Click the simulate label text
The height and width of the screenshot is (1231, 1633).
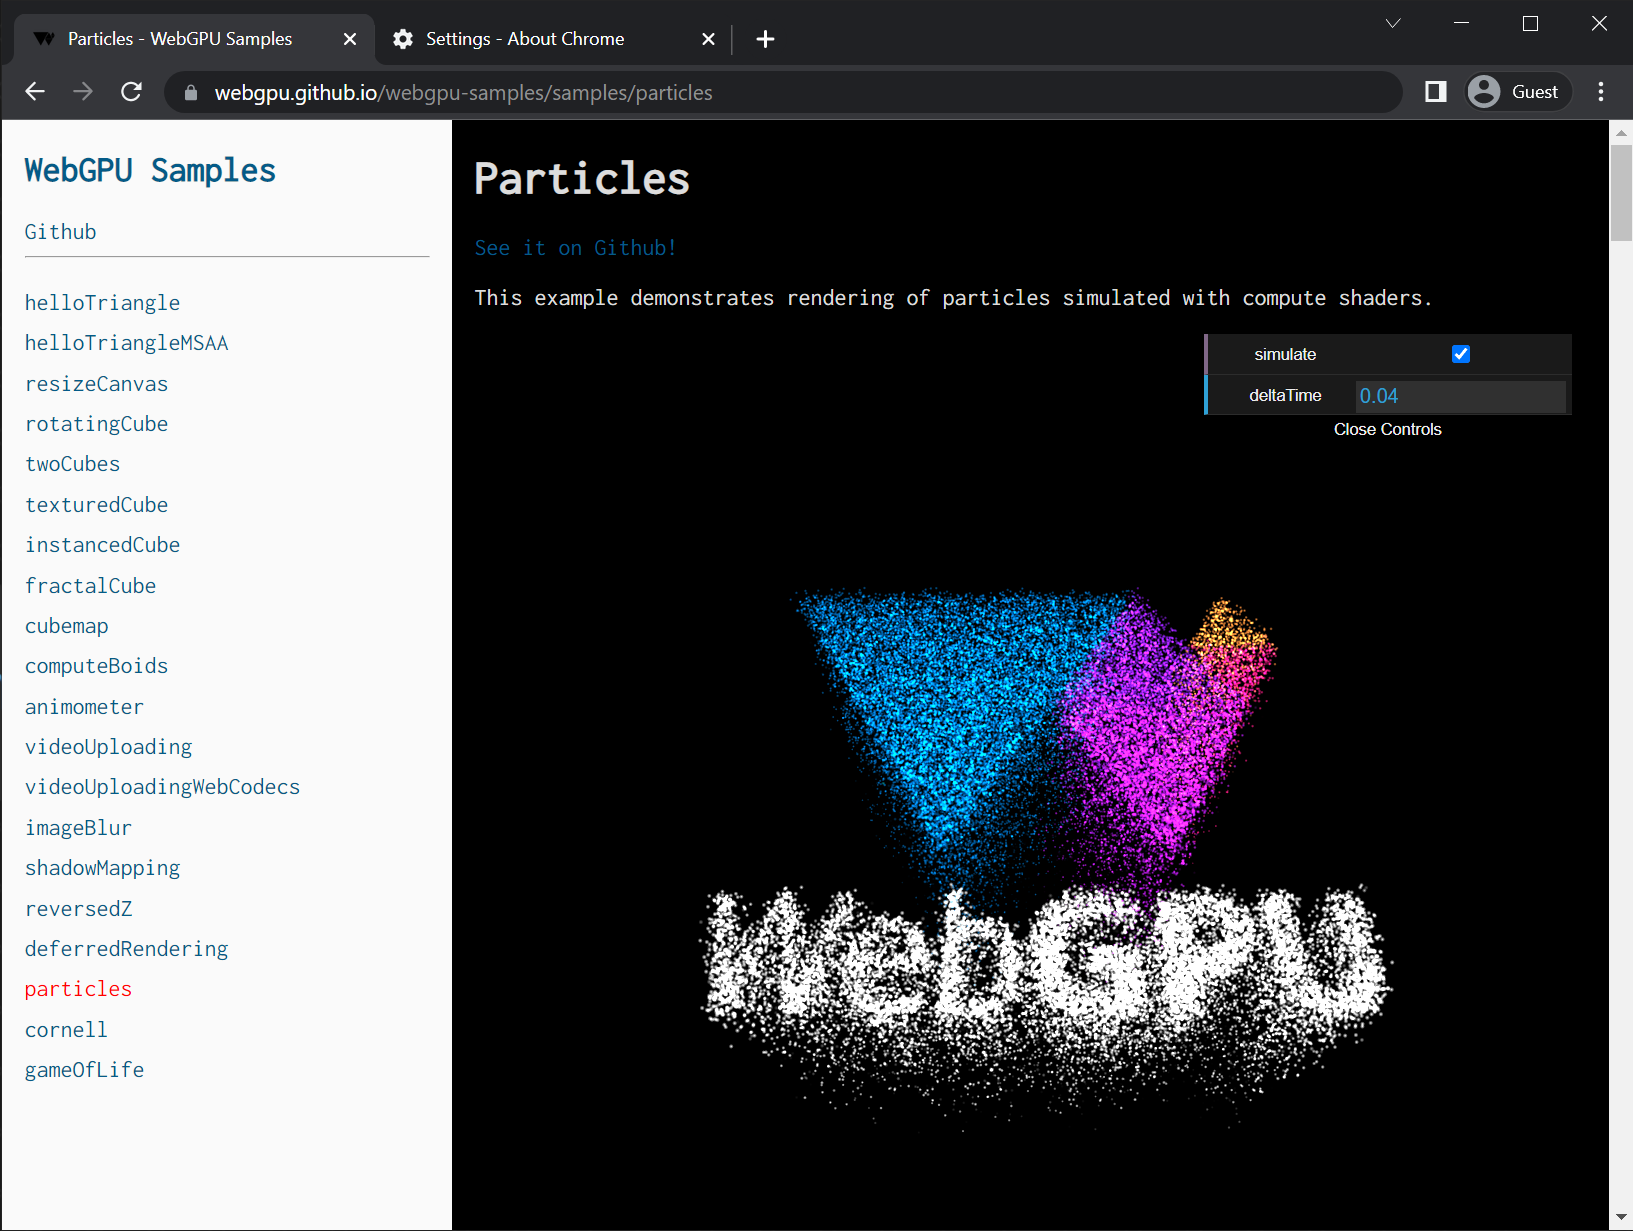click(x=1285, y=354)
